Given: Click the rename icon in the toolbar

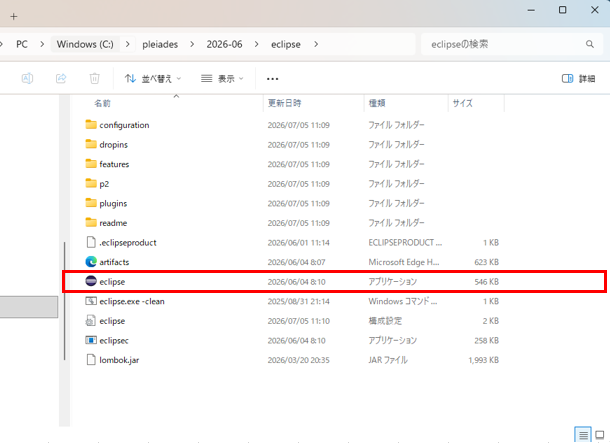Looking at the screenshot, I should [27, 79].
